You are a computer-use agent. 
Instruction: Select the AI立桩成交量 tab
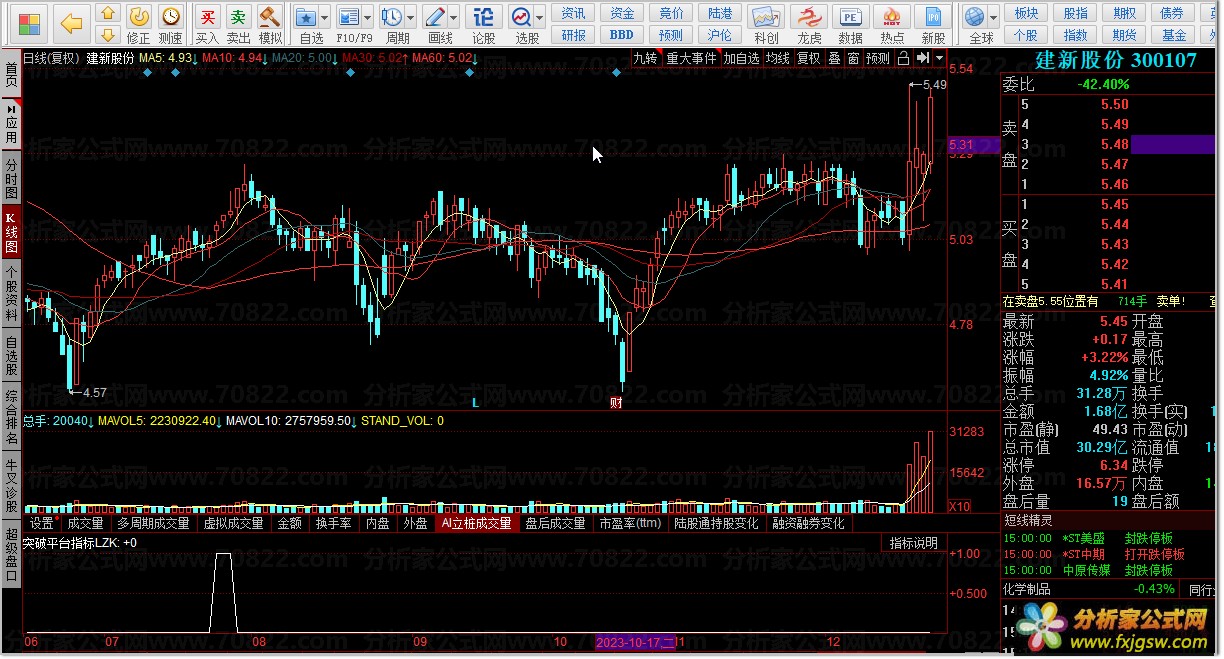point(476,523)
